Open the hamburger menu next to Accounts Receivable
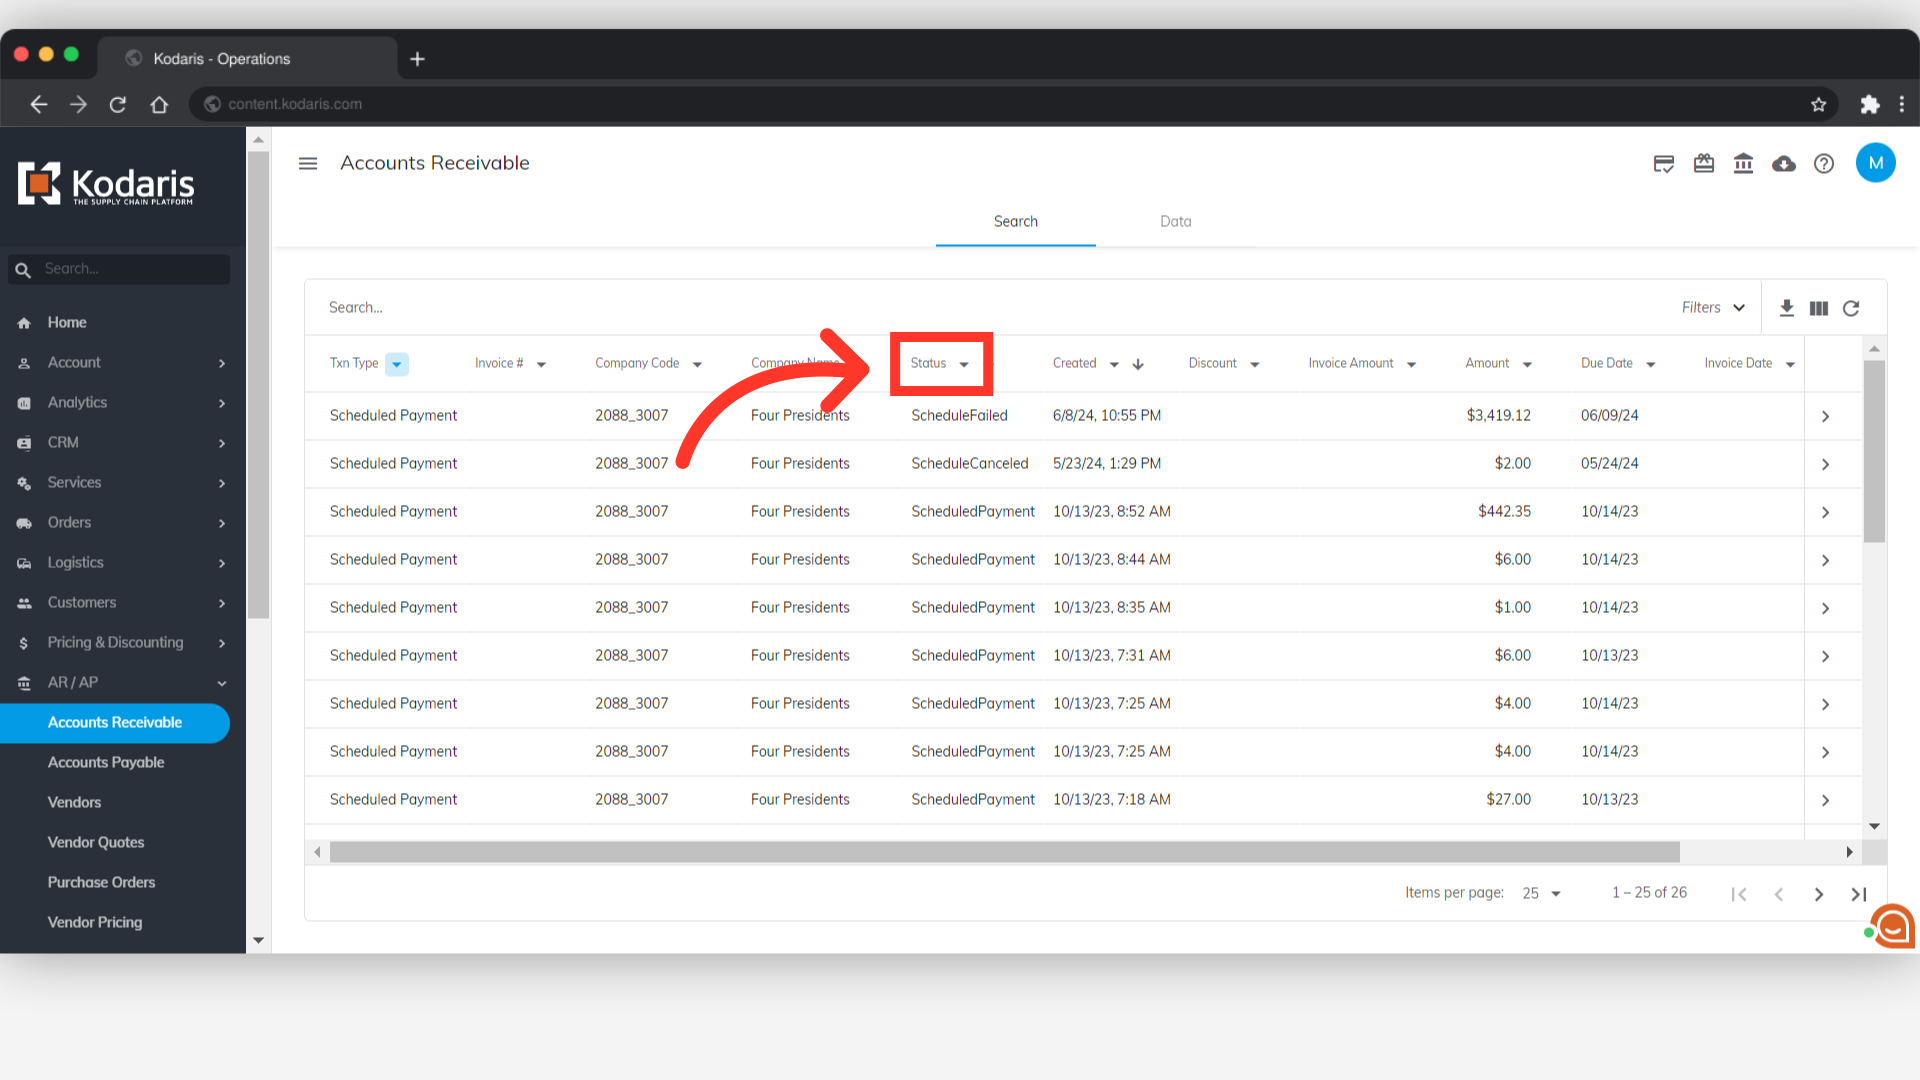The width and height of the screenshot is (1920, 1080). [x=308, y=163]
